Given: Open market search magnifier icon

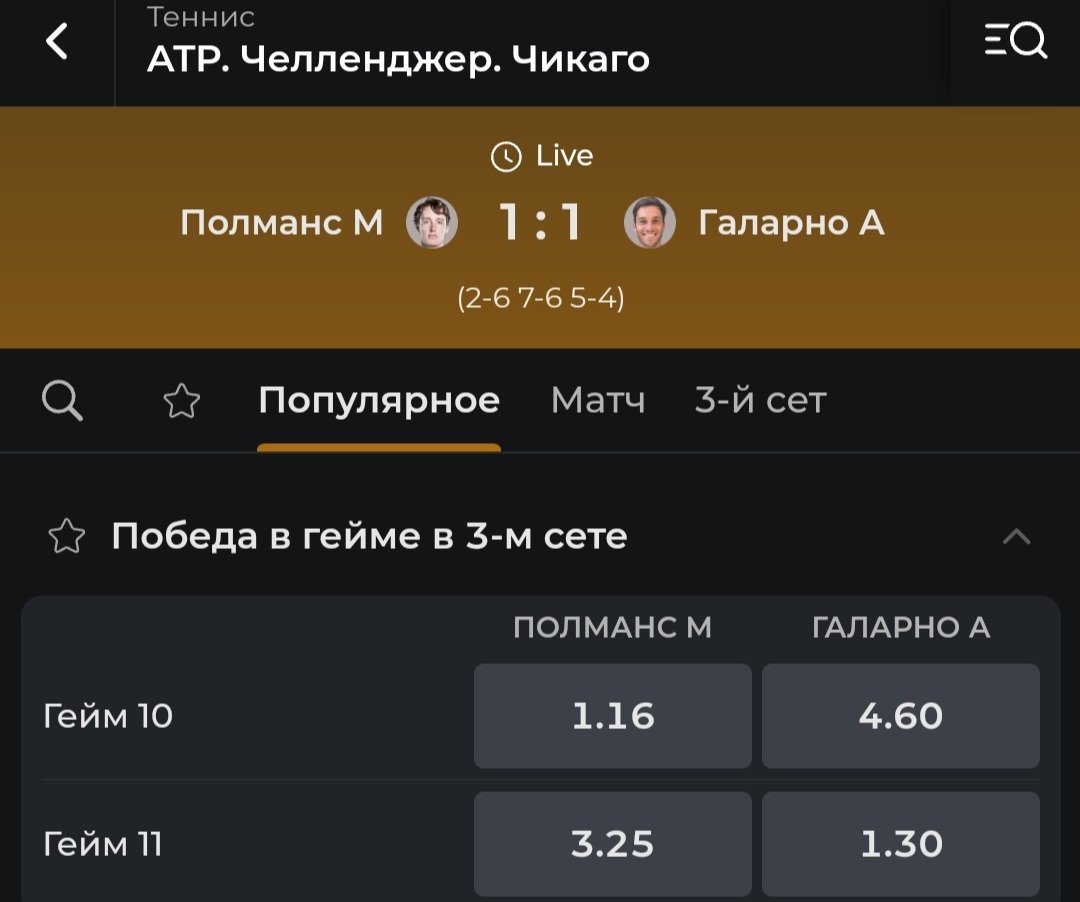Looking at the screenshot, I should (x=63, y=402).
